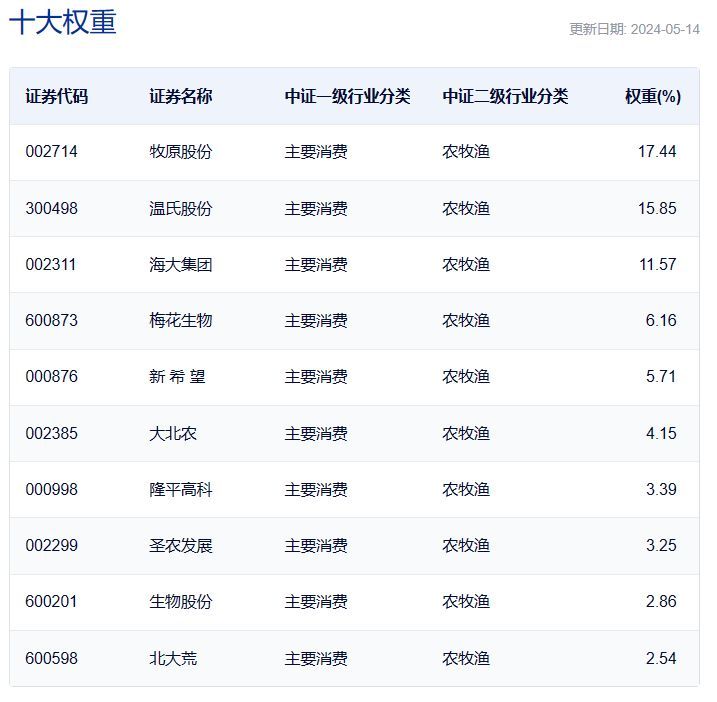The width and height of the screenshot is (717, 702).
Task: Select stock code 002385
Action: pos(52,433)
